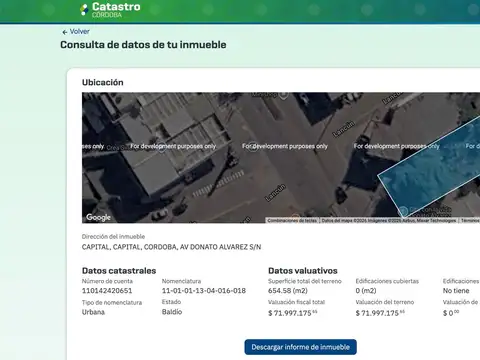
Task: Click the Ubicación section heading
Action: 103,82
